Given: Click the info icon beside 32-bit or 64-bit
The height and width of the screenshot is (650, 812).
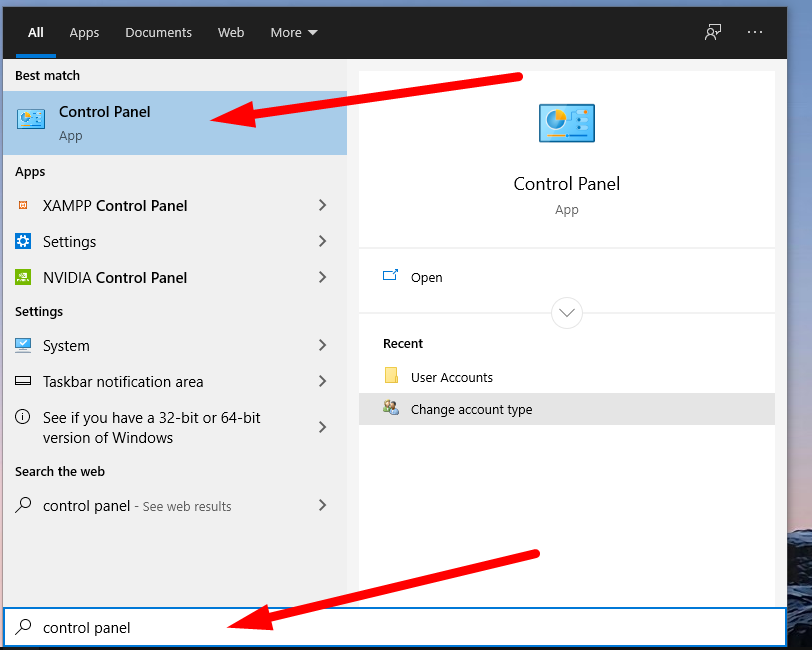Looking at the screenshot, I should pyautogui.click(x=22, y=417).
